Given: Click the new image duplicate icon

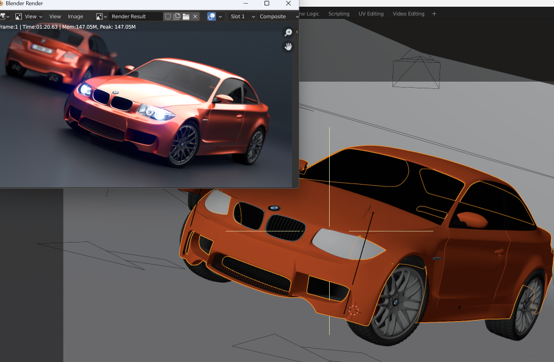Looking at the screenshot, I should point(177,17).
